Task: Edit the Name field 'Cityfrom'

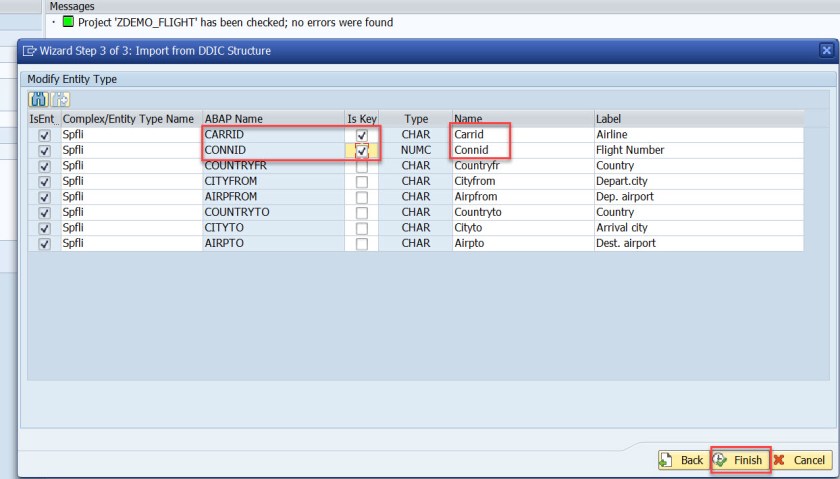Action: click(523, 181)
